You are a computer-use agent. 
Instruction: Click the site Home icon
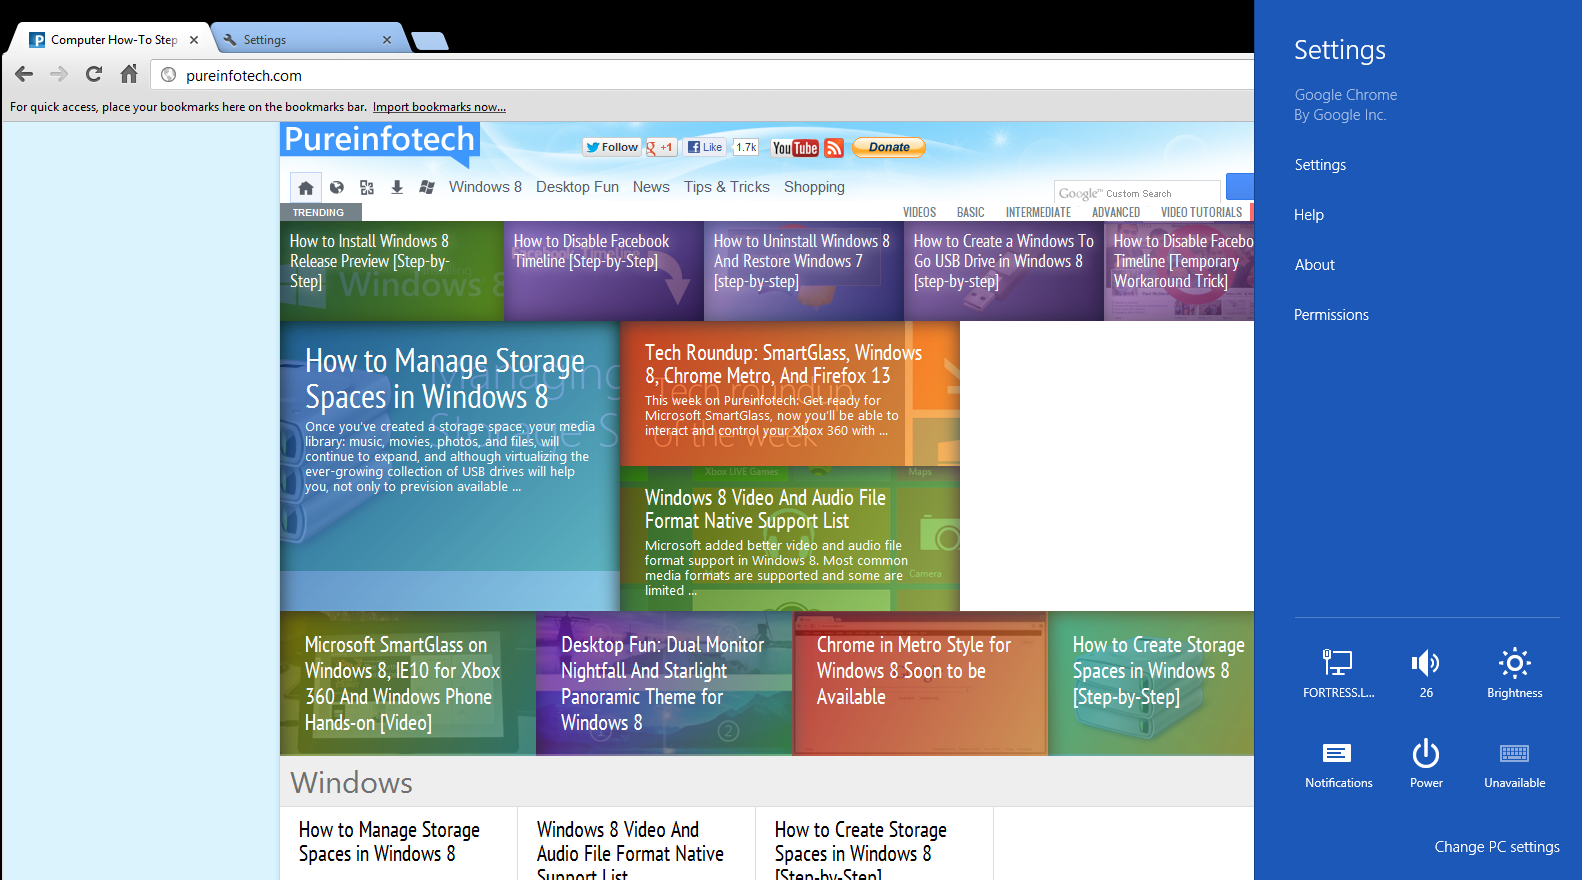[306, 187]
